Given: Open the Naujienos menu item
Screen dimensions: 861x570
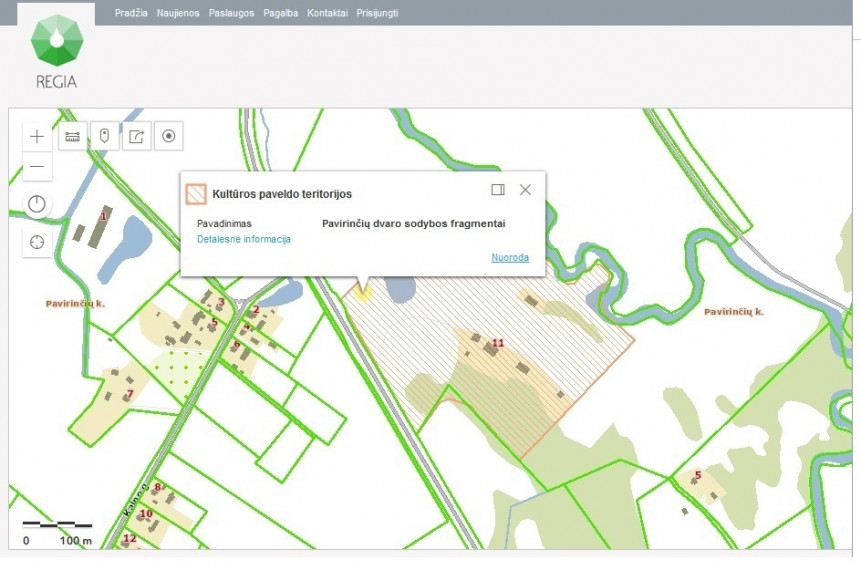Looking at the screenshot, I should [178, 13].
